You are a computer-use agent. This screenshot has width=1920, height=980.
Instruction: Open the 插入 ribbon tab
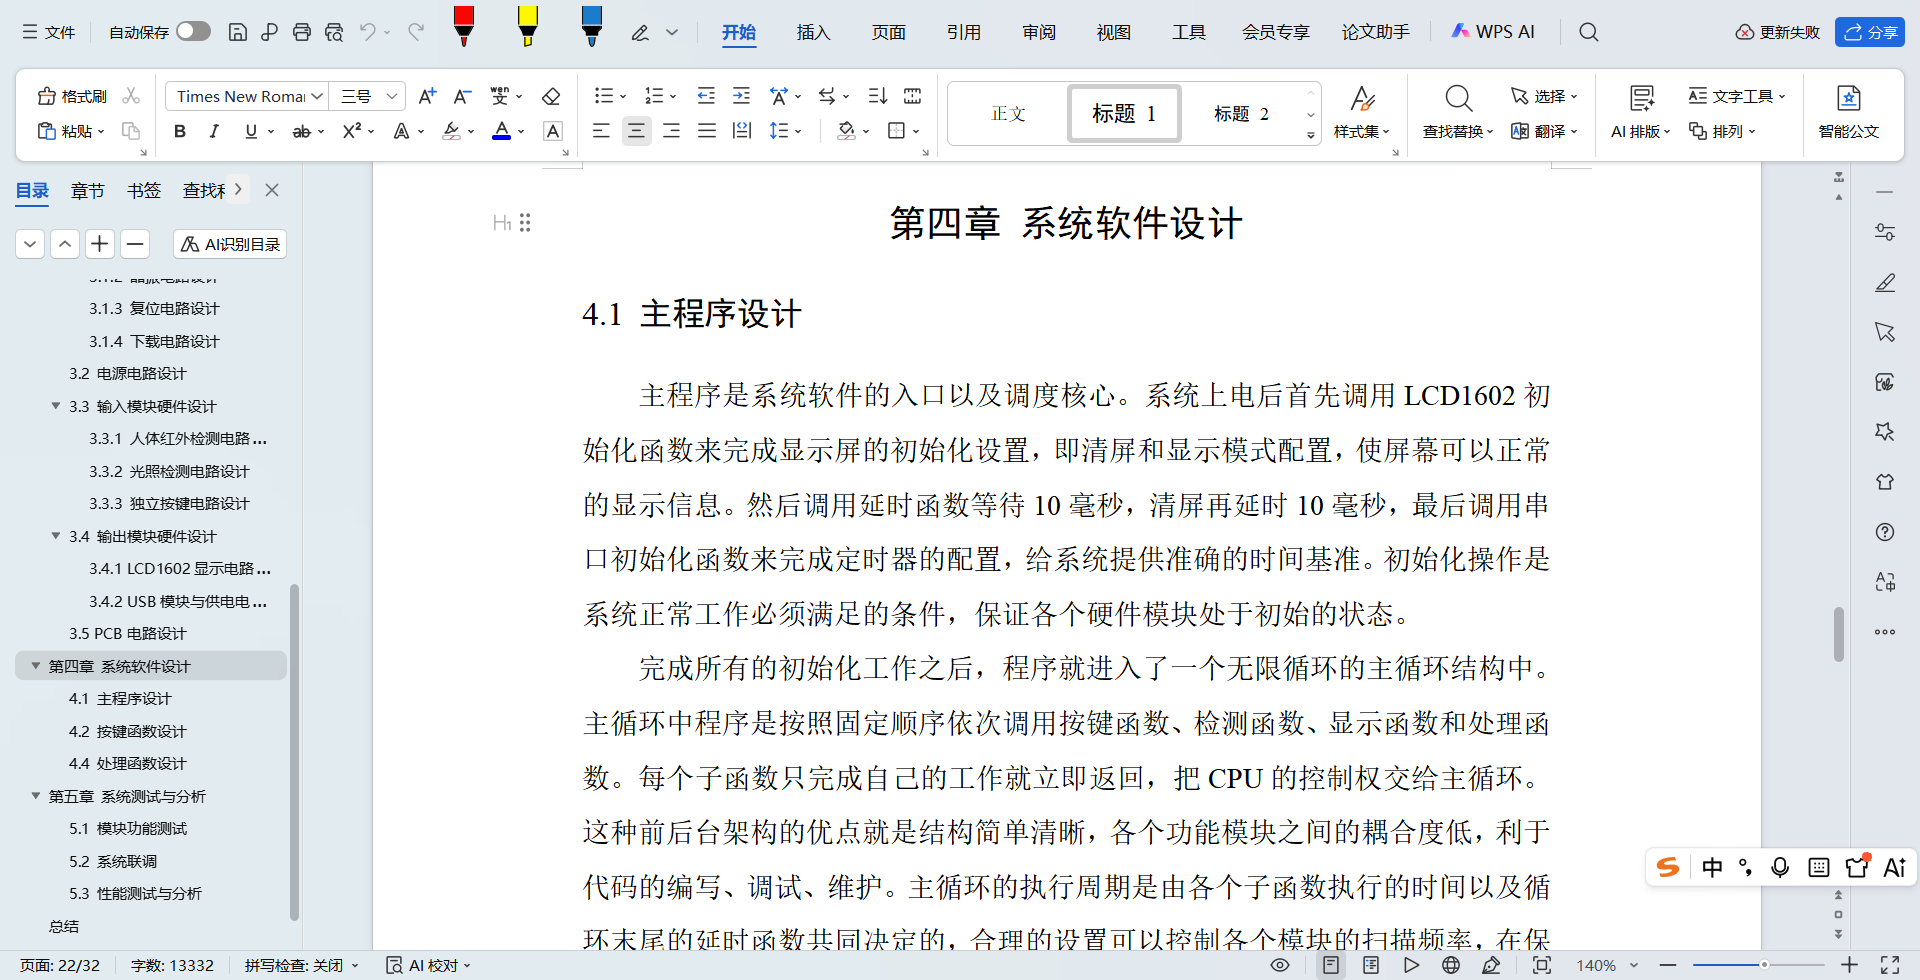tap(813, 32)
